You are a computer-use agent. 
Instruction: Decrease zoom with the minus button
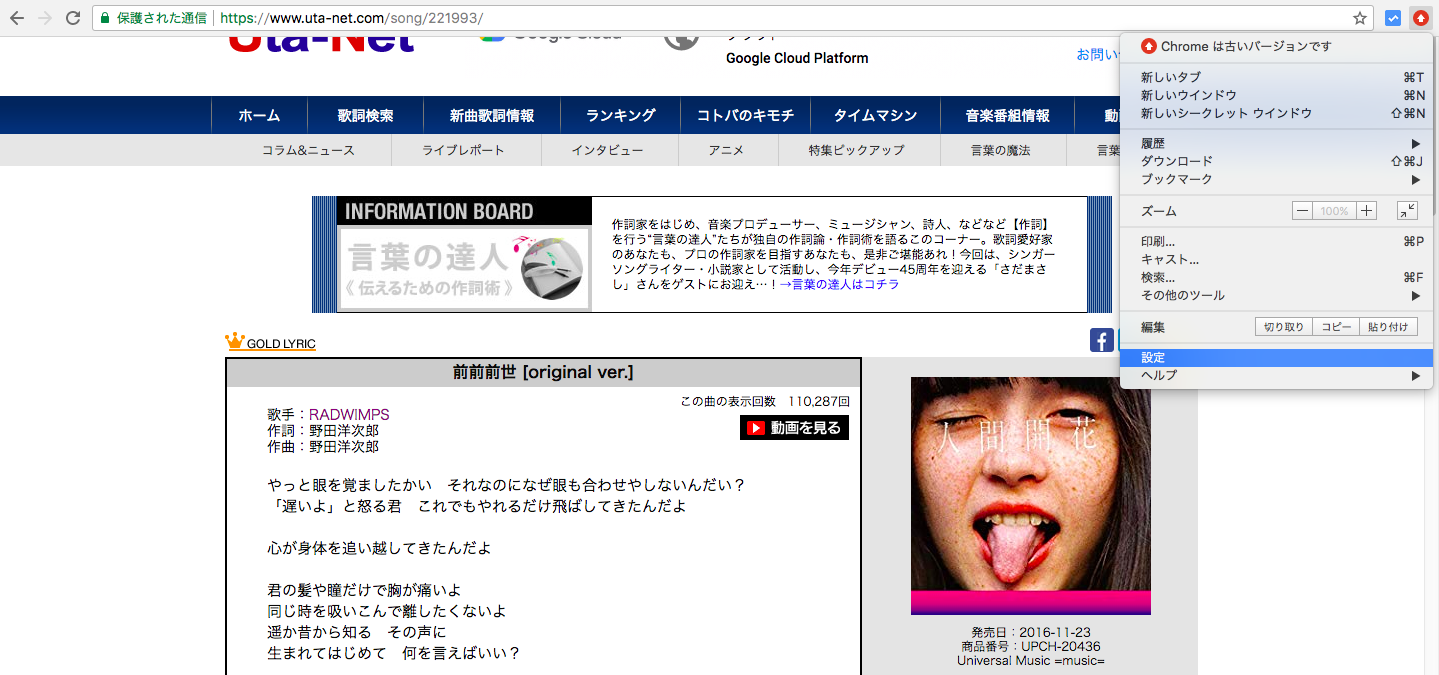click(x=1302, y=211)
